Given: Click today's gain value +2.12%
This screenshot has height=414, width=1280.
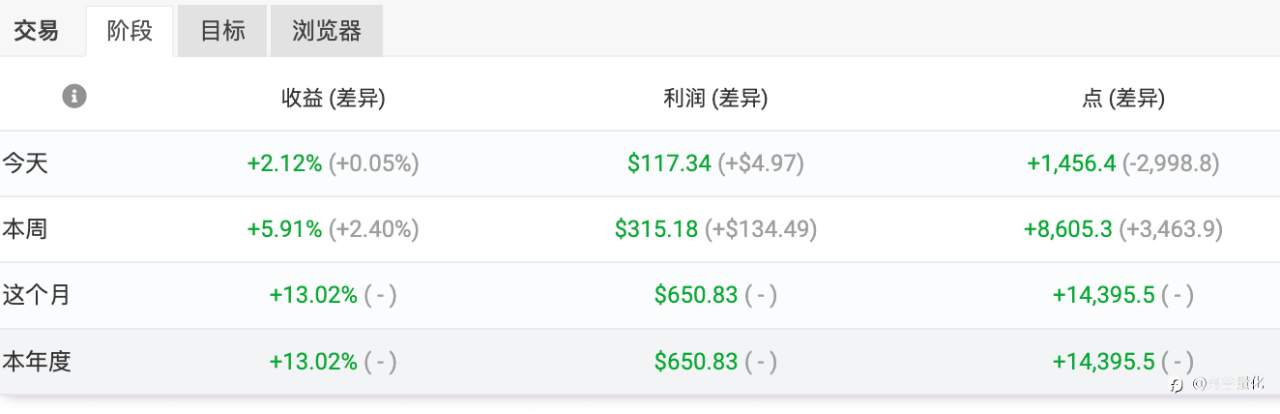Looking at the screenshot, I should coord(285,163).
